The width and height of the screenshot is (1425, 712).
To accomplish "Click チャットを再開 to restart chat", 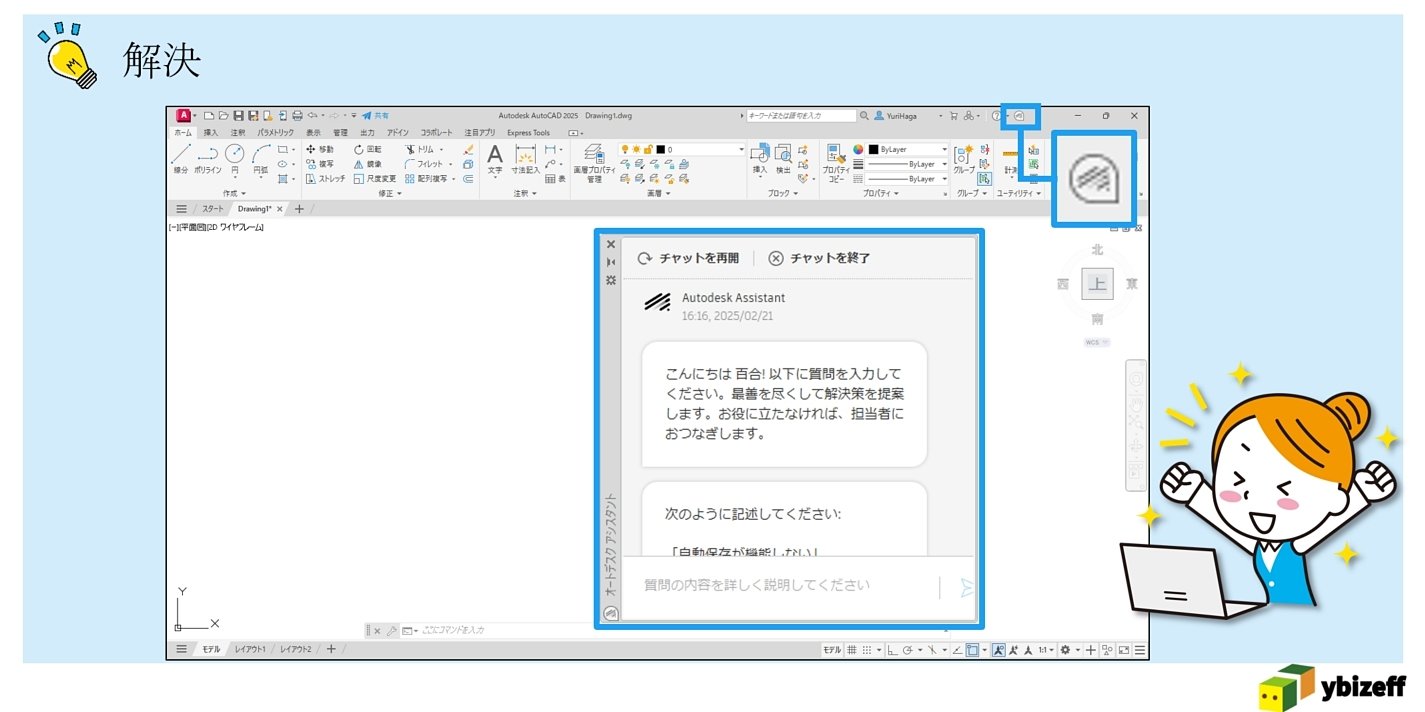I will pyautogui.click(x=688, y=258).
